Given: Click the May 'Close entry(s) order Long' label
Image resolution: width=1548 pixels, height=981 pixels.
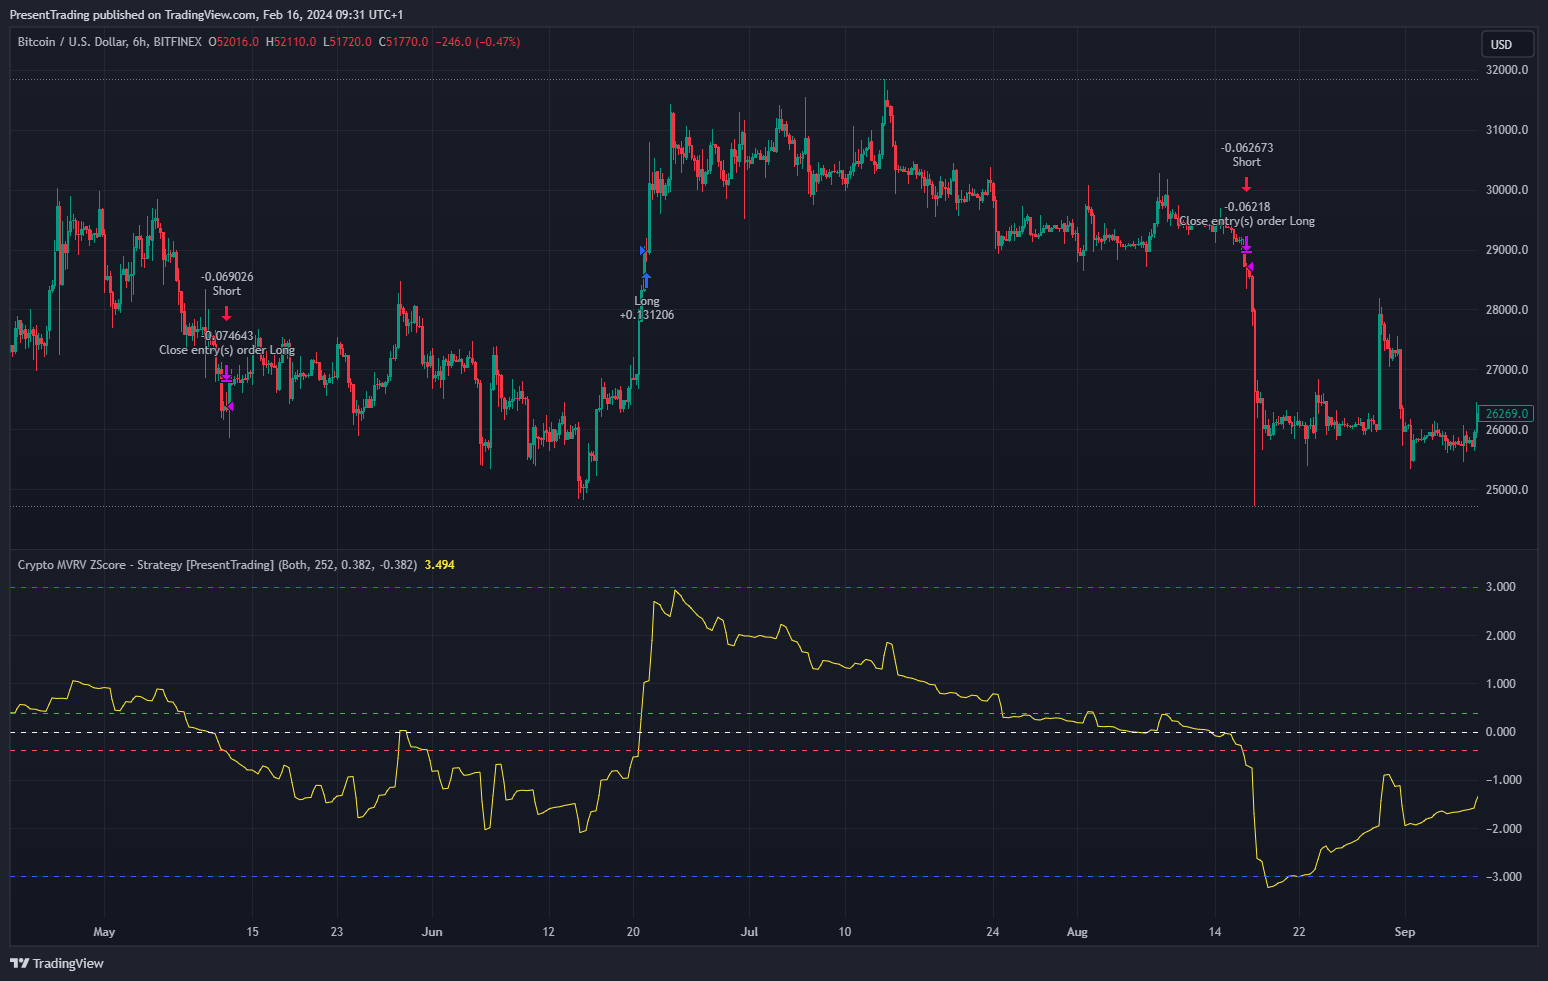Looking at the screenshot, I should [x=227, y=350].
